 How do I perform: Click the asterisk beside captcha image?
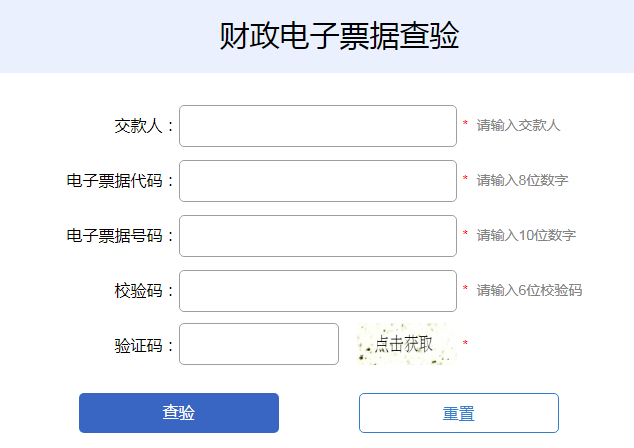(465, 344)
